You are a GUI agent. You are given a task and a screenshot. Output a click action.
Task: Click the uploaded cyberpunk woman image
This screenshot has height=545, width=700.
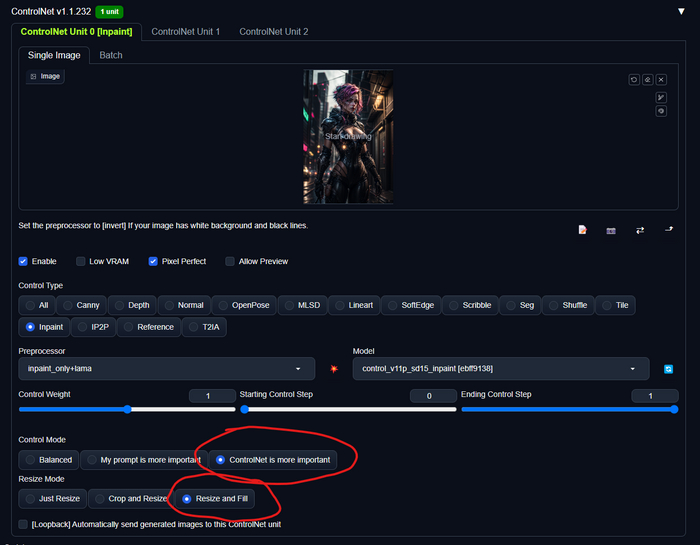pos(348,137)
